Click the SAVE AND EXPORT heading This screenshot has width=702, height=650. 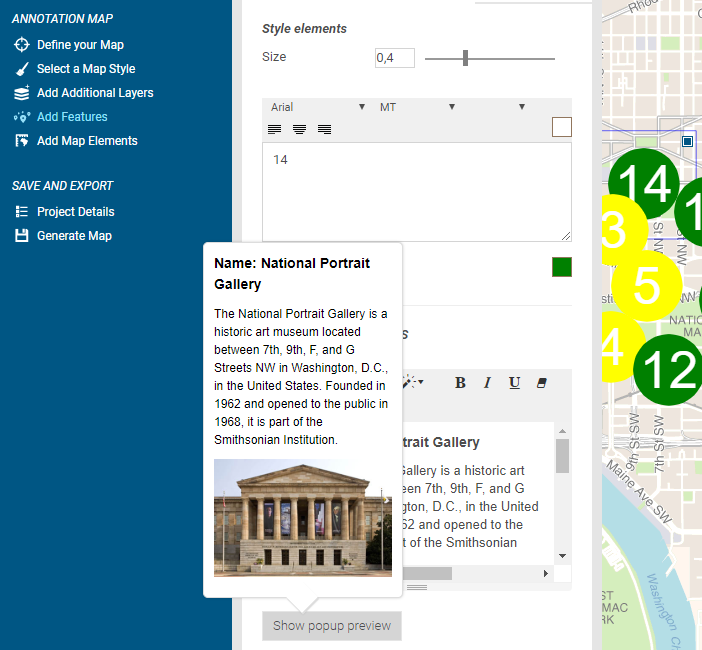[63, 186]
